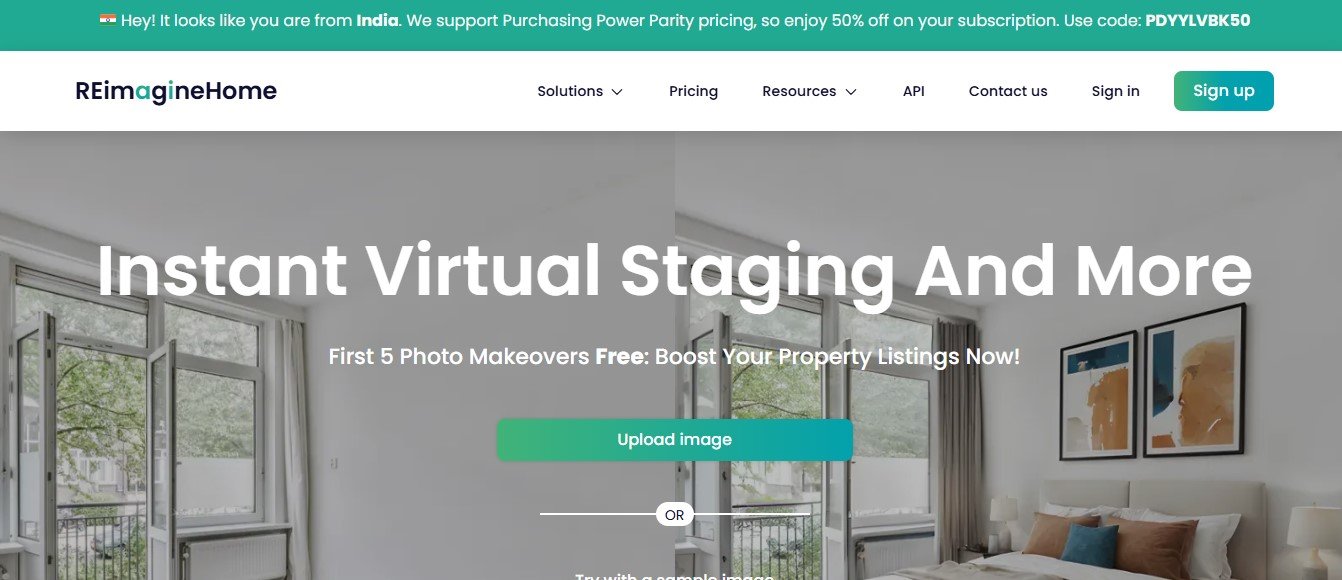Open the Solutions menu

point(580,91)
